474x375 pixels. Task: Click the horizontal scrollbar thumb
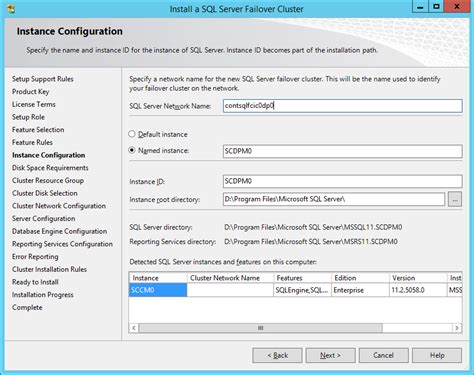coord(261,328)
